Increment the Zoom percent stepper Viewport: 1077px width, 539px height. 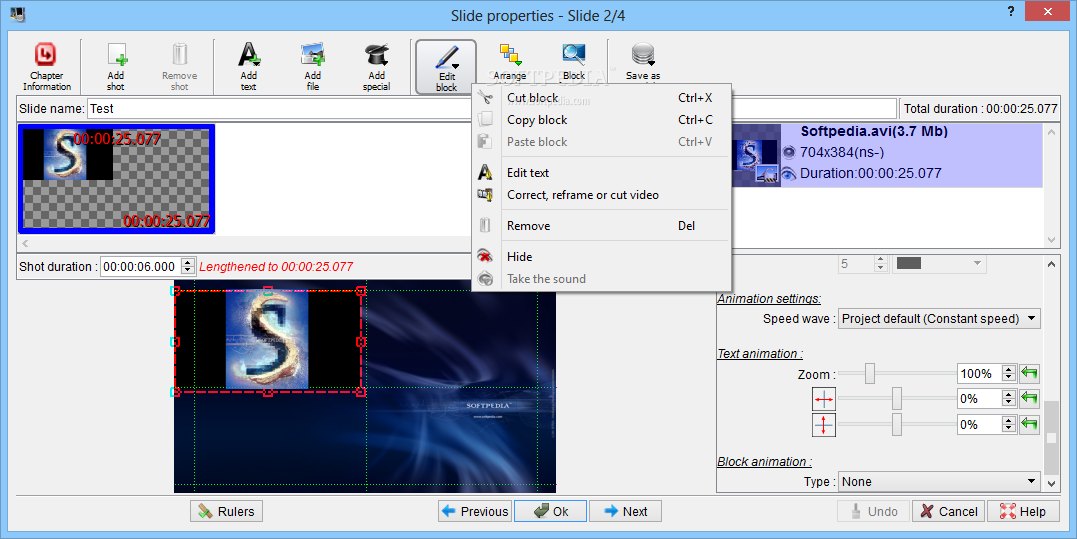click(1008, 370)
